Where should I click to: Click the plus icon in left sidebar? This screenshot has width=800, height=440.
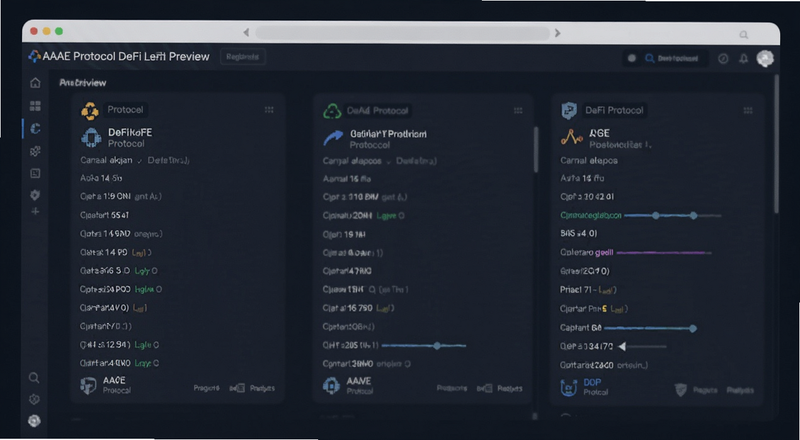tap(35, 211)
